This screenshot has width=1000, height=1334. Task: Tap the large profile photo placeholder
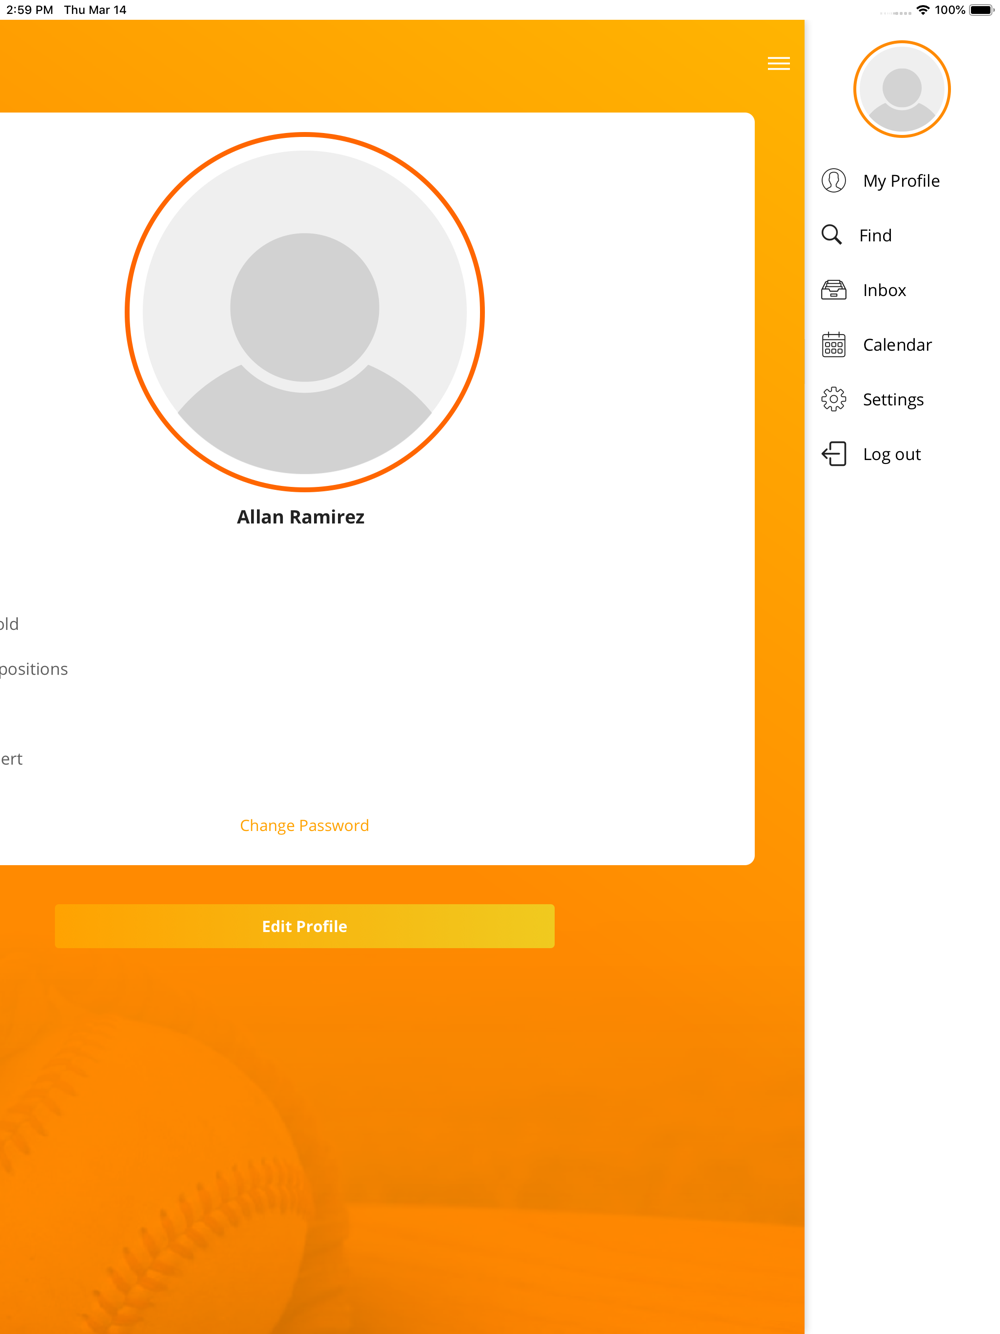pyautogui.click(x=305, y=312)
